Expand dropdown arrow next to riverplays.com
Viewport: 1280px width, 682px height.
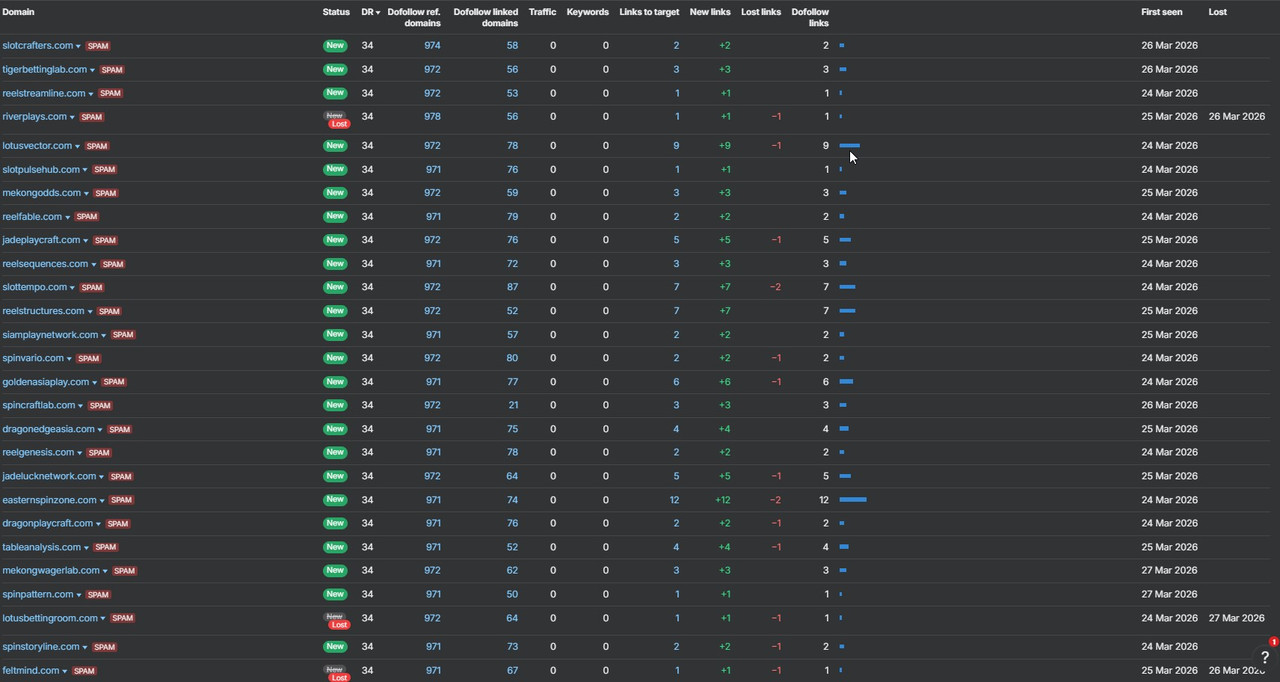point(73,117)
